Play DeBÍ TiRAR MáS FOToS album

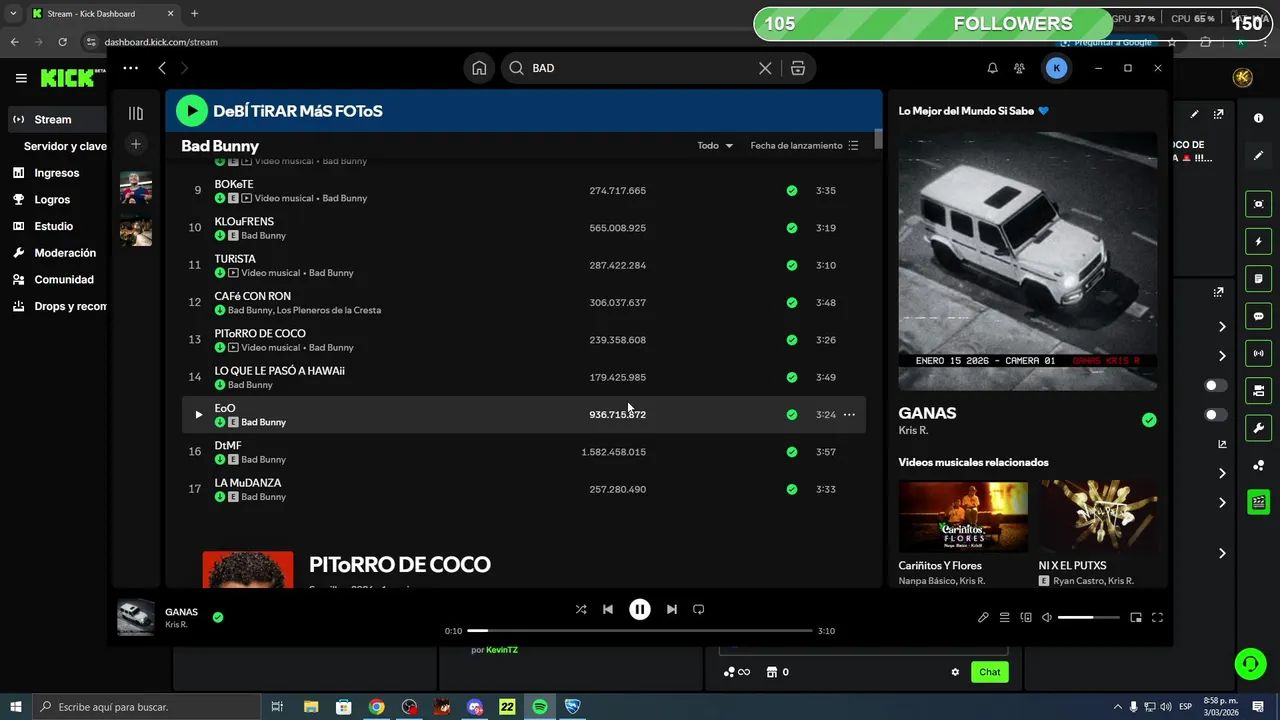(x=191, y=111)
